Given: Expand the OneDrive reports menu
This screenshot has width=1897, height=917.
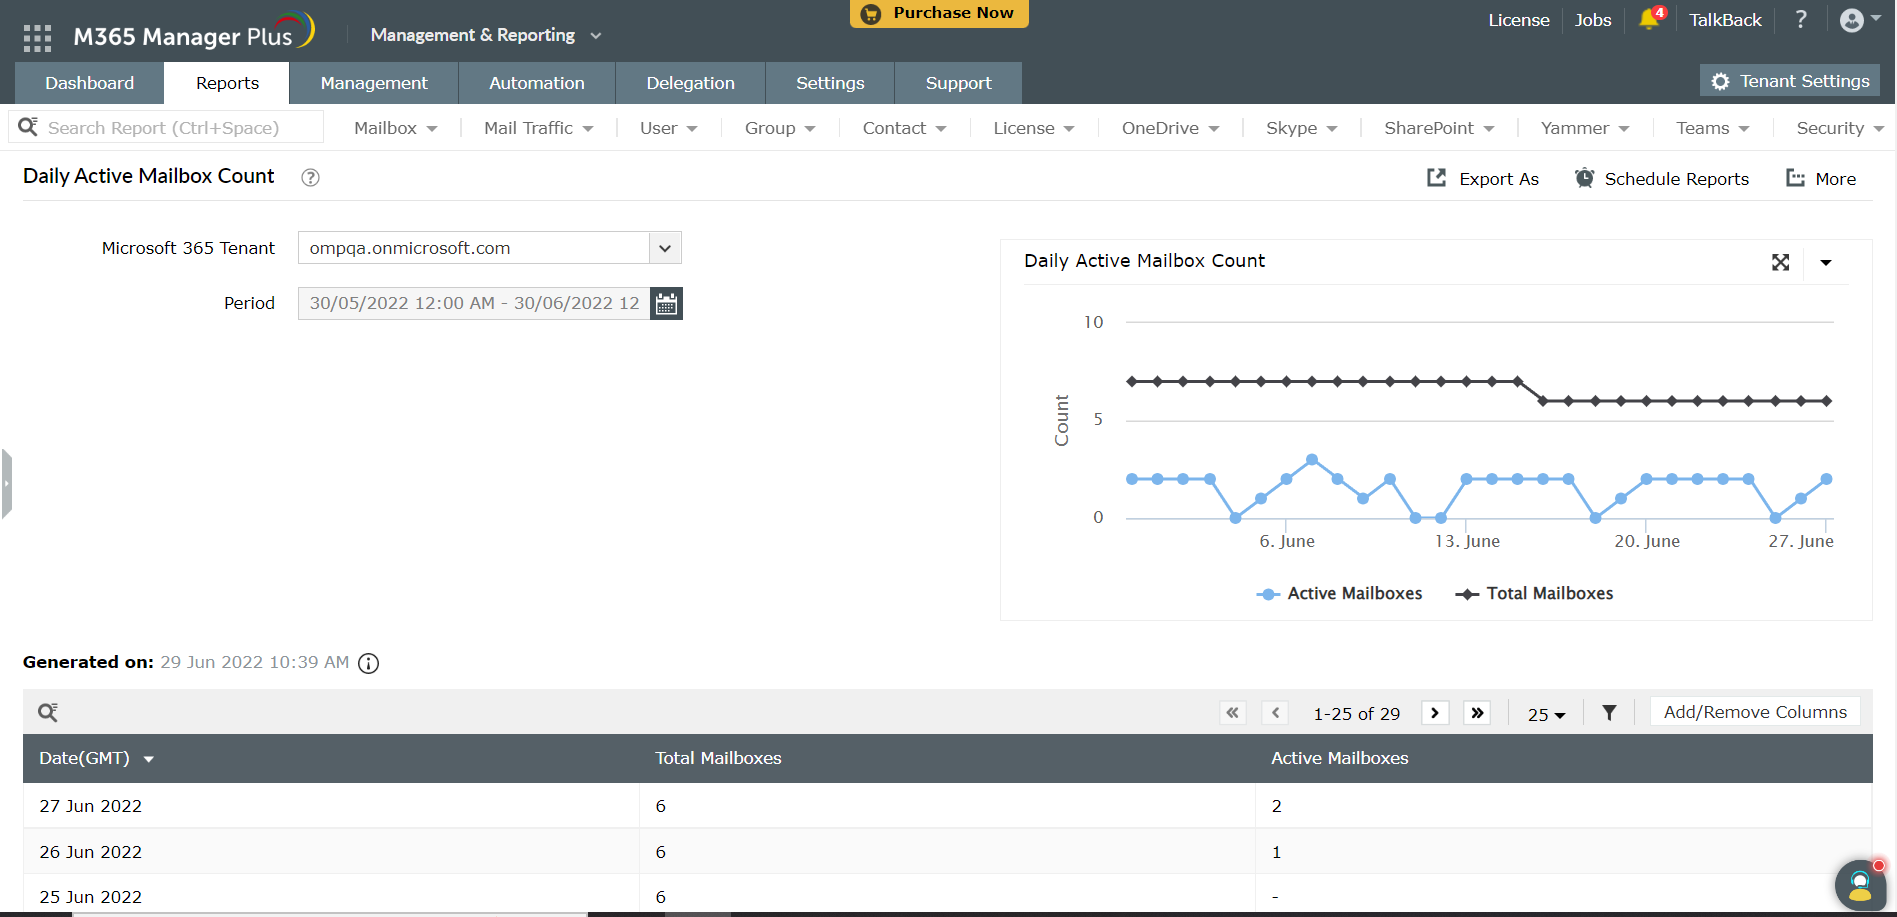Looking at the screenshot, I should 1171,128.
